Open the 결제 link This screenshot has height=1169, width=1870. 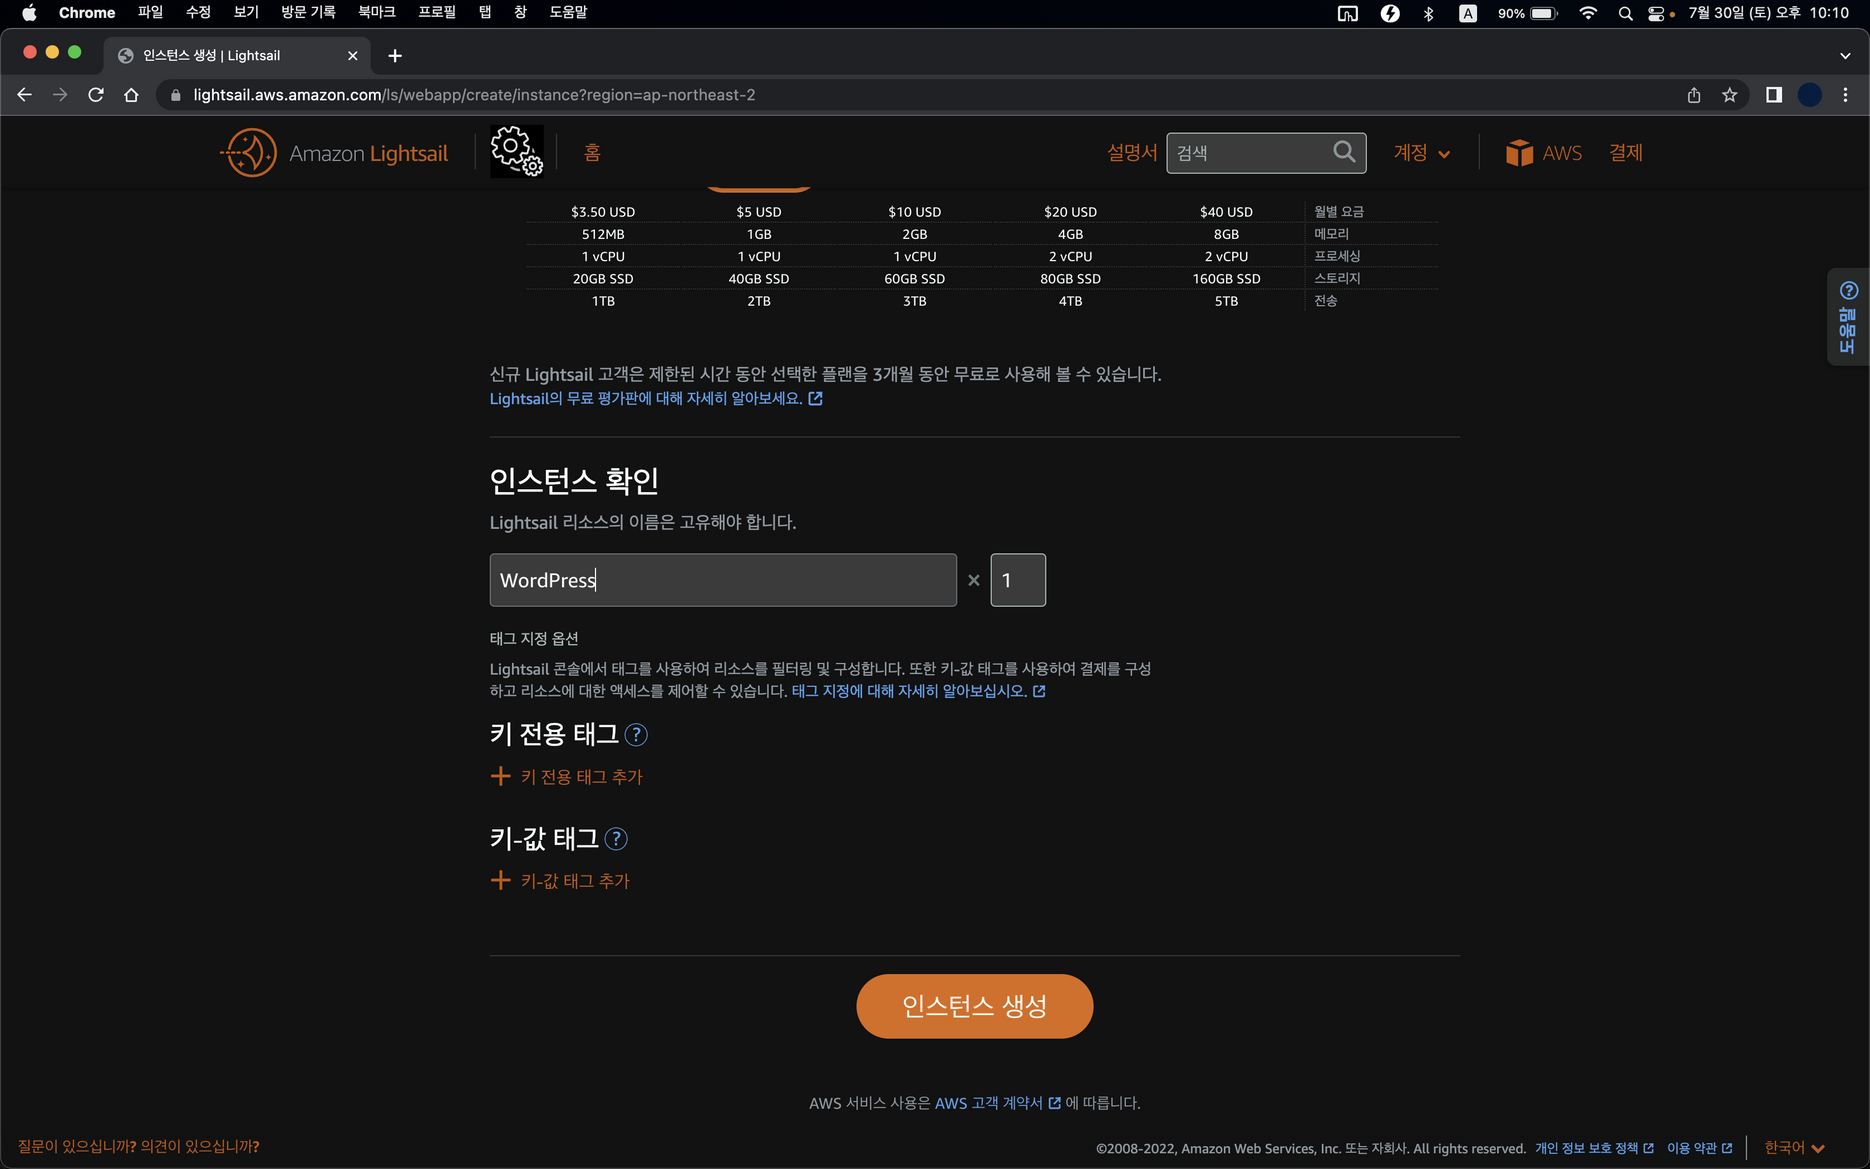pyautogui.click(x=1626, y=153)
